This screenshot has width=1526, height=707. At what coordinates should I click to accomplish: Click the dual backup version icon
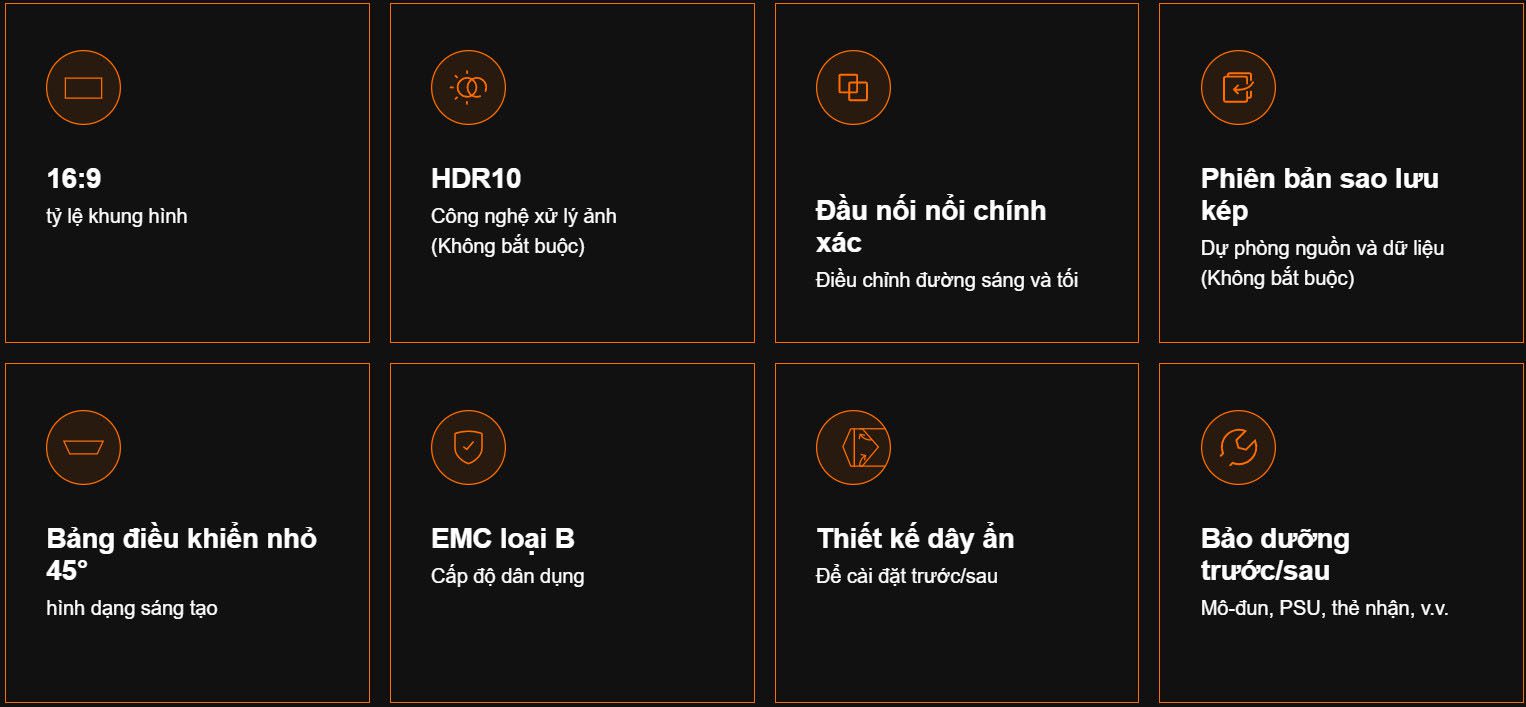pyautogui.click(x=1238, y=88)
